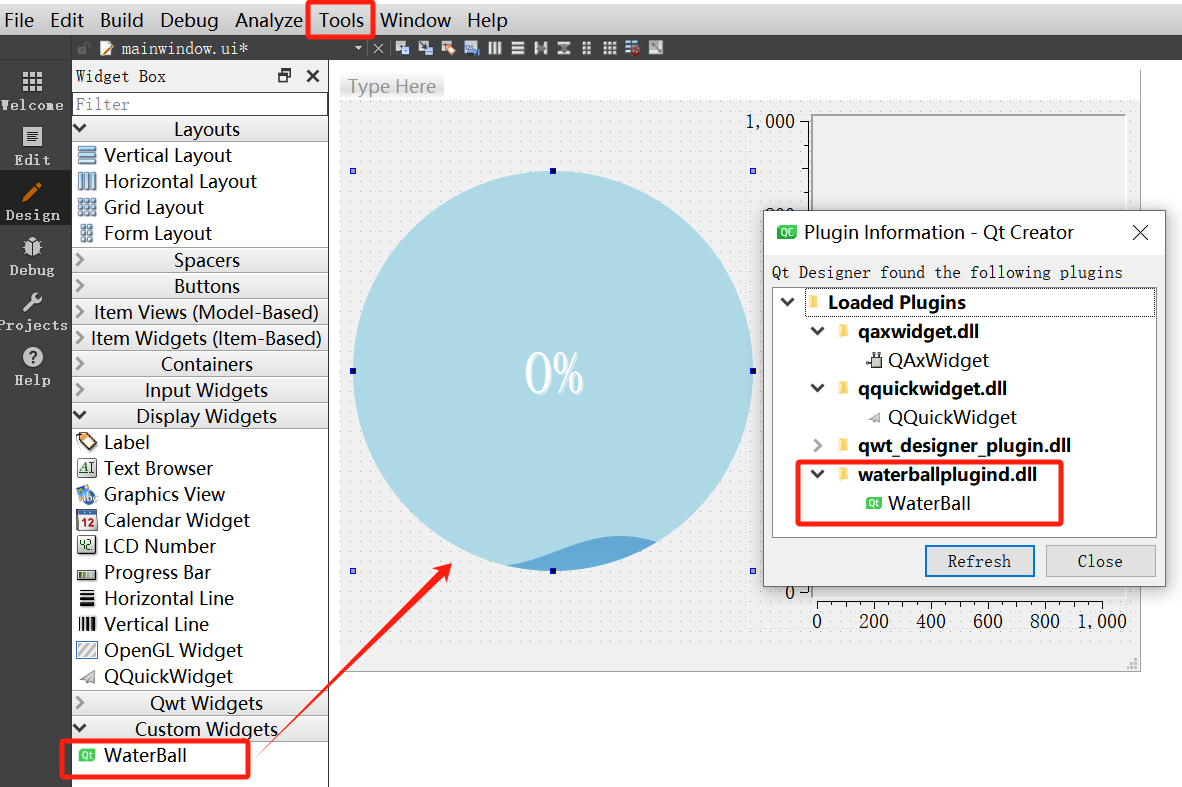Activate the Edit Tab Order toolbar icon
This screenshot has height=787, width=1182.
click(x=472, y=48)
